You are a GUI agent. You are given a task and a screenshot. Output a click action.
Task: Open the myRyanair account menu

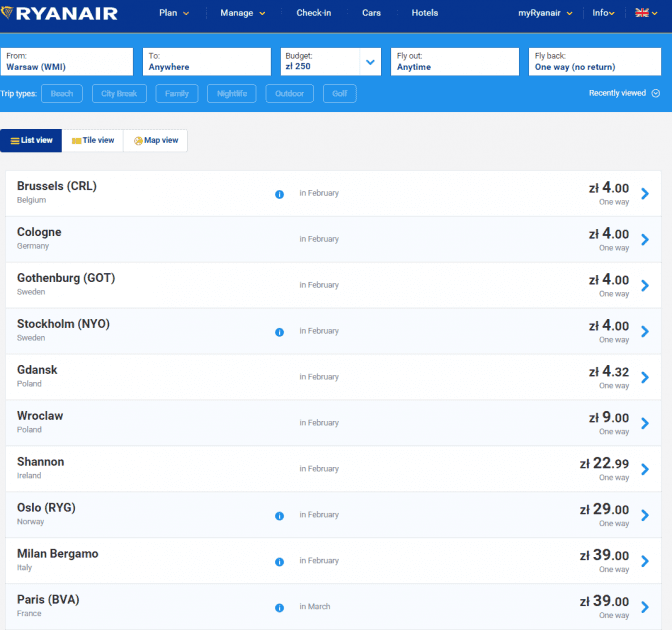click(546, 13)
